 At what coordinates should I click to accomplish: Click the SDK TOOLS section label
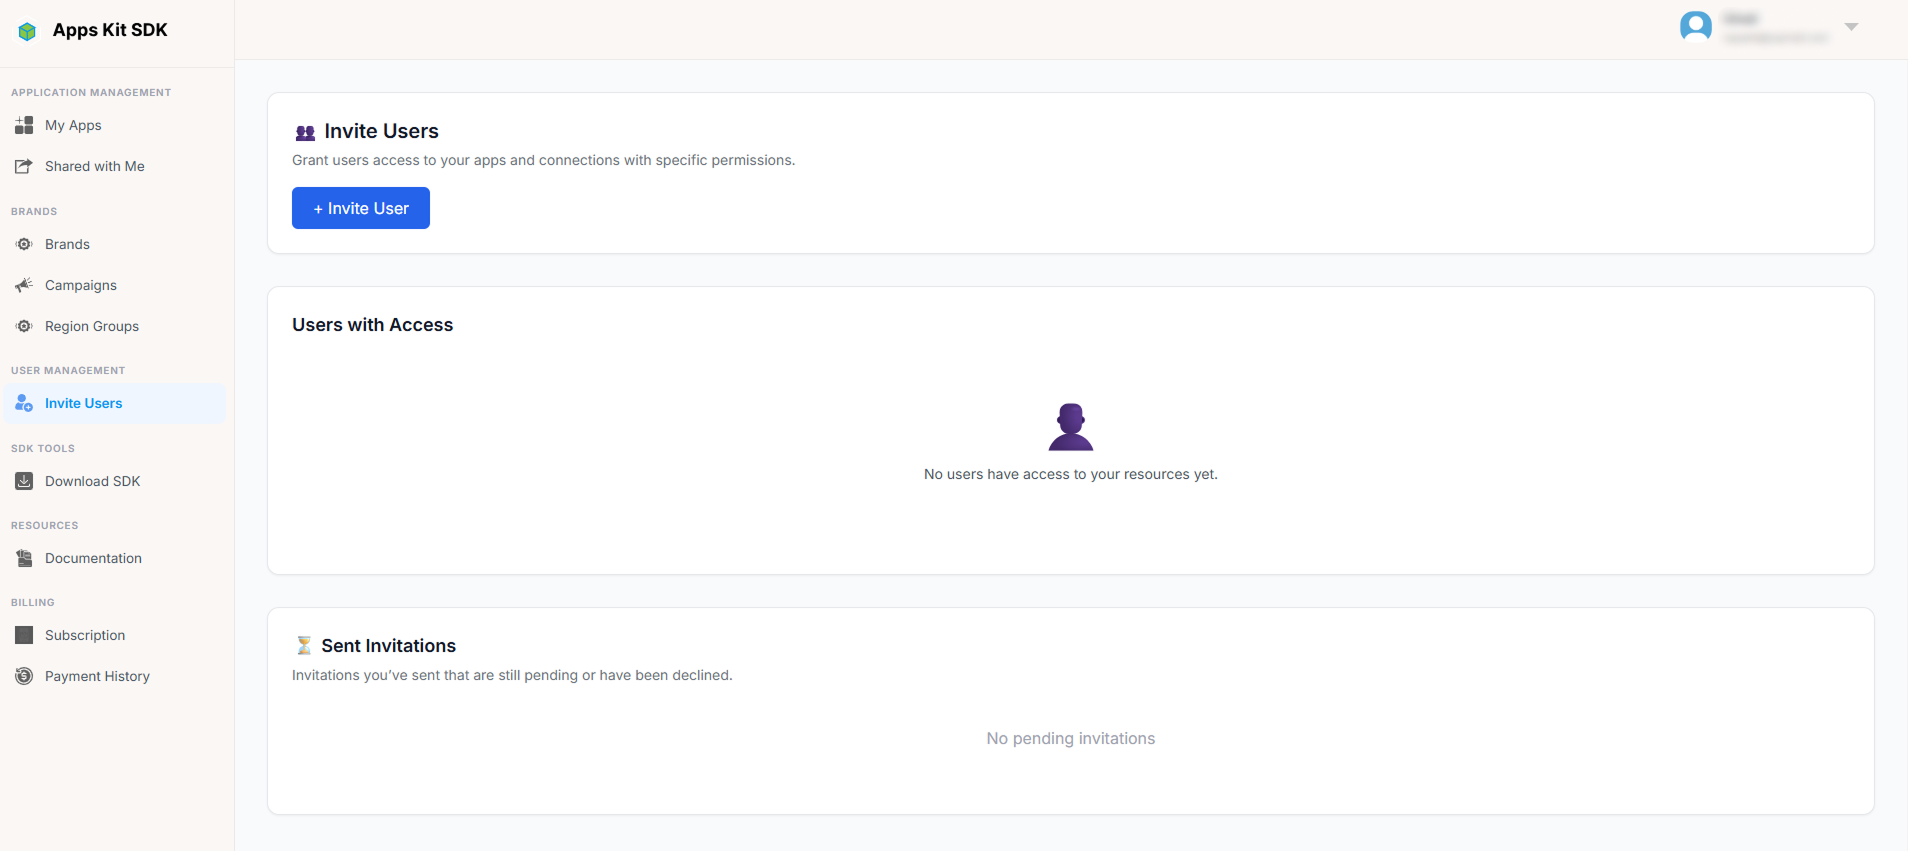click(x=43, y=448)
